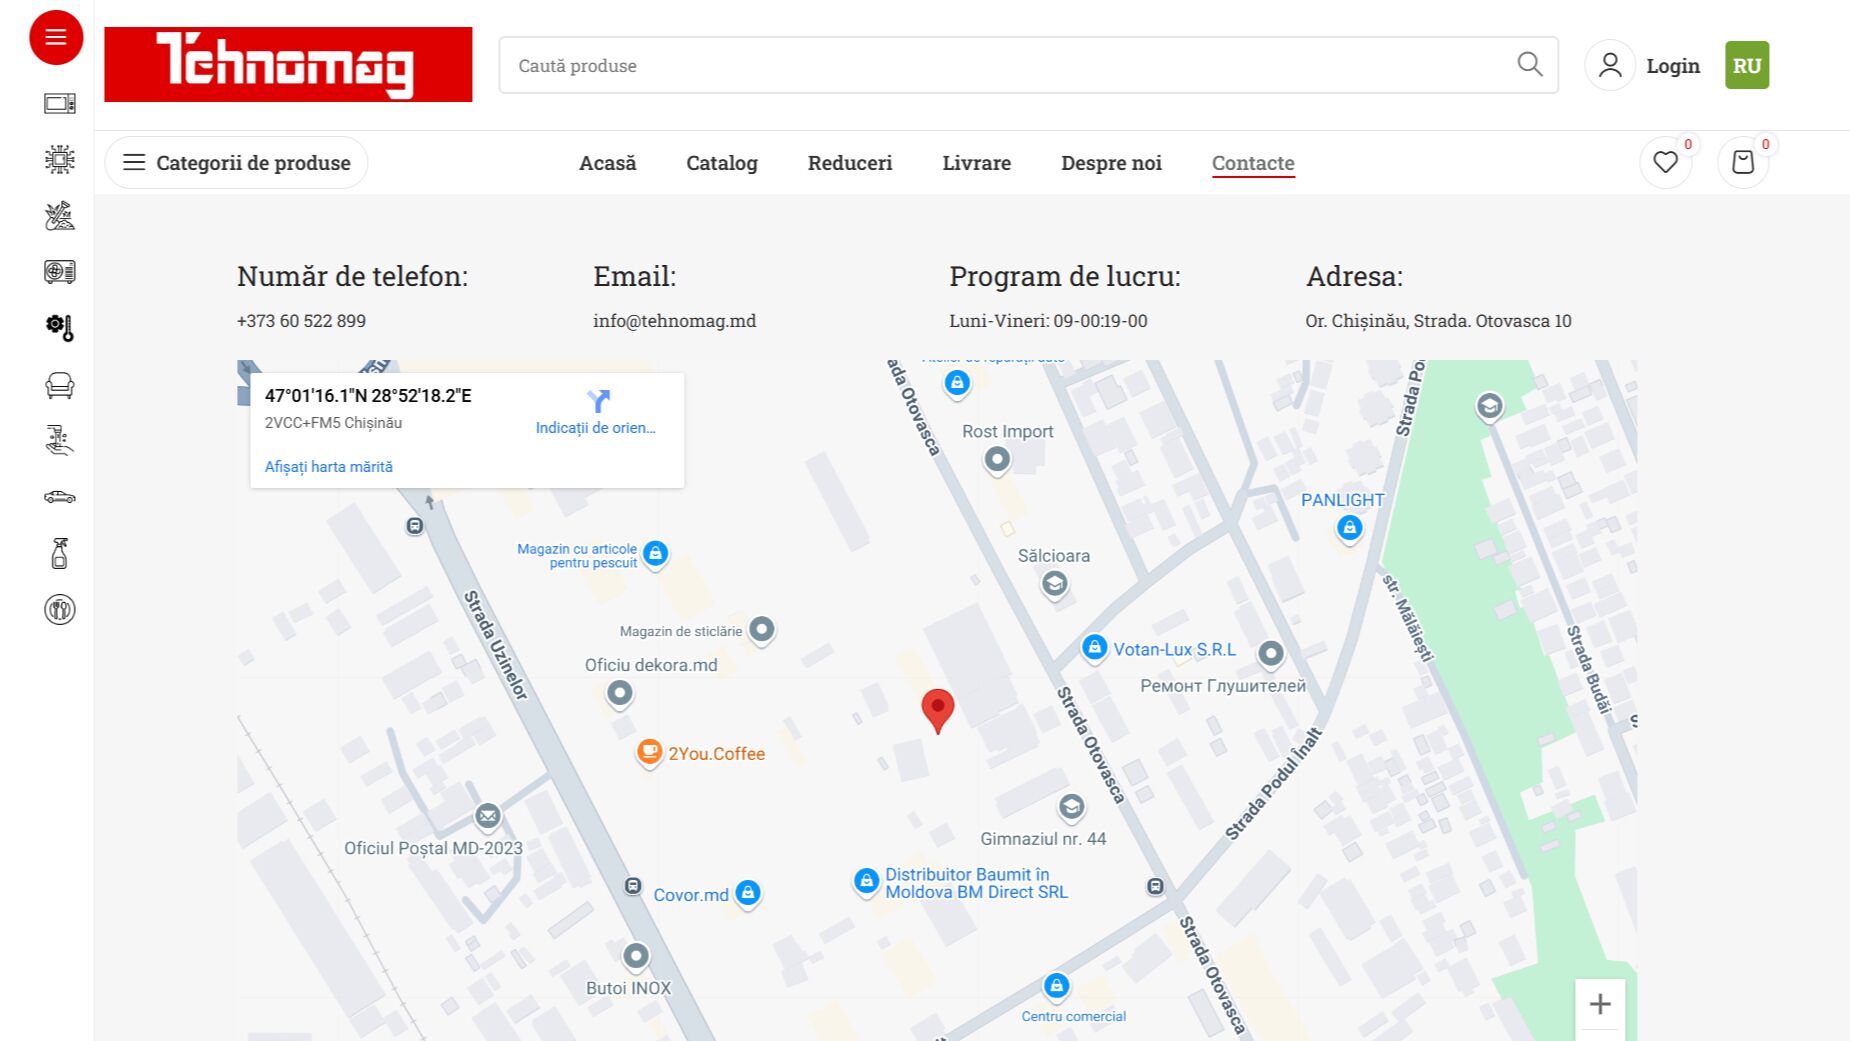Open the wishlist heart icon
The height and width of the screenshot is (1041, 1850).
1665,162
